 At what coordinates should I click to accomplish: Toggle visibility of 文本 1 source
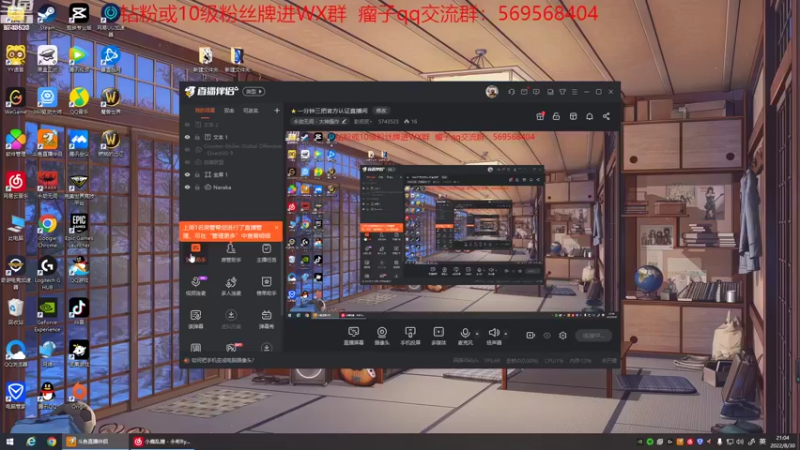tap(187, 137)
